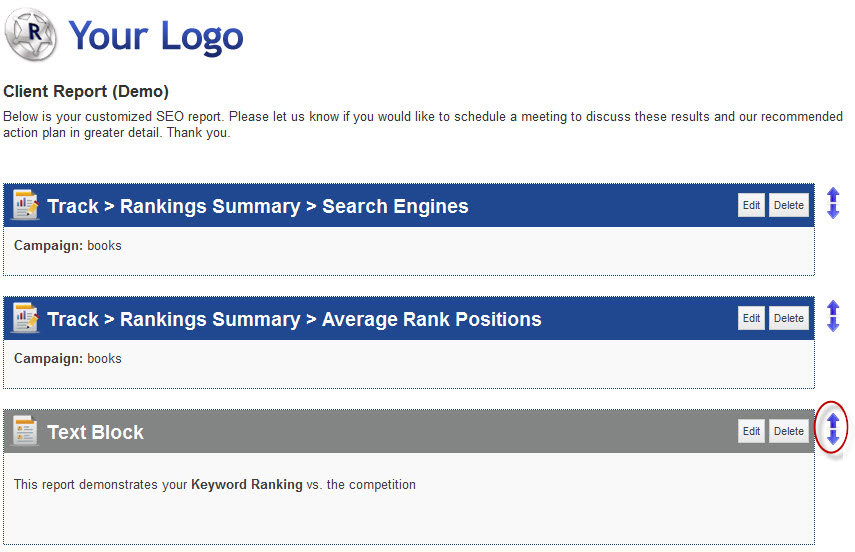Open Edit for the Text Block

pos(751,431)
